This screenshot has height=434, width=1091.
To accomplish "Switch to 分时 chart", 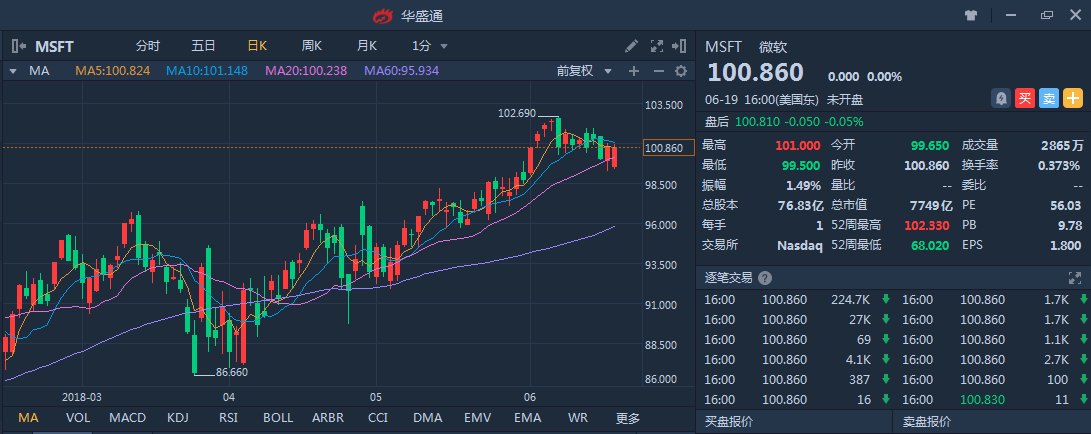I will coord(148,47).
